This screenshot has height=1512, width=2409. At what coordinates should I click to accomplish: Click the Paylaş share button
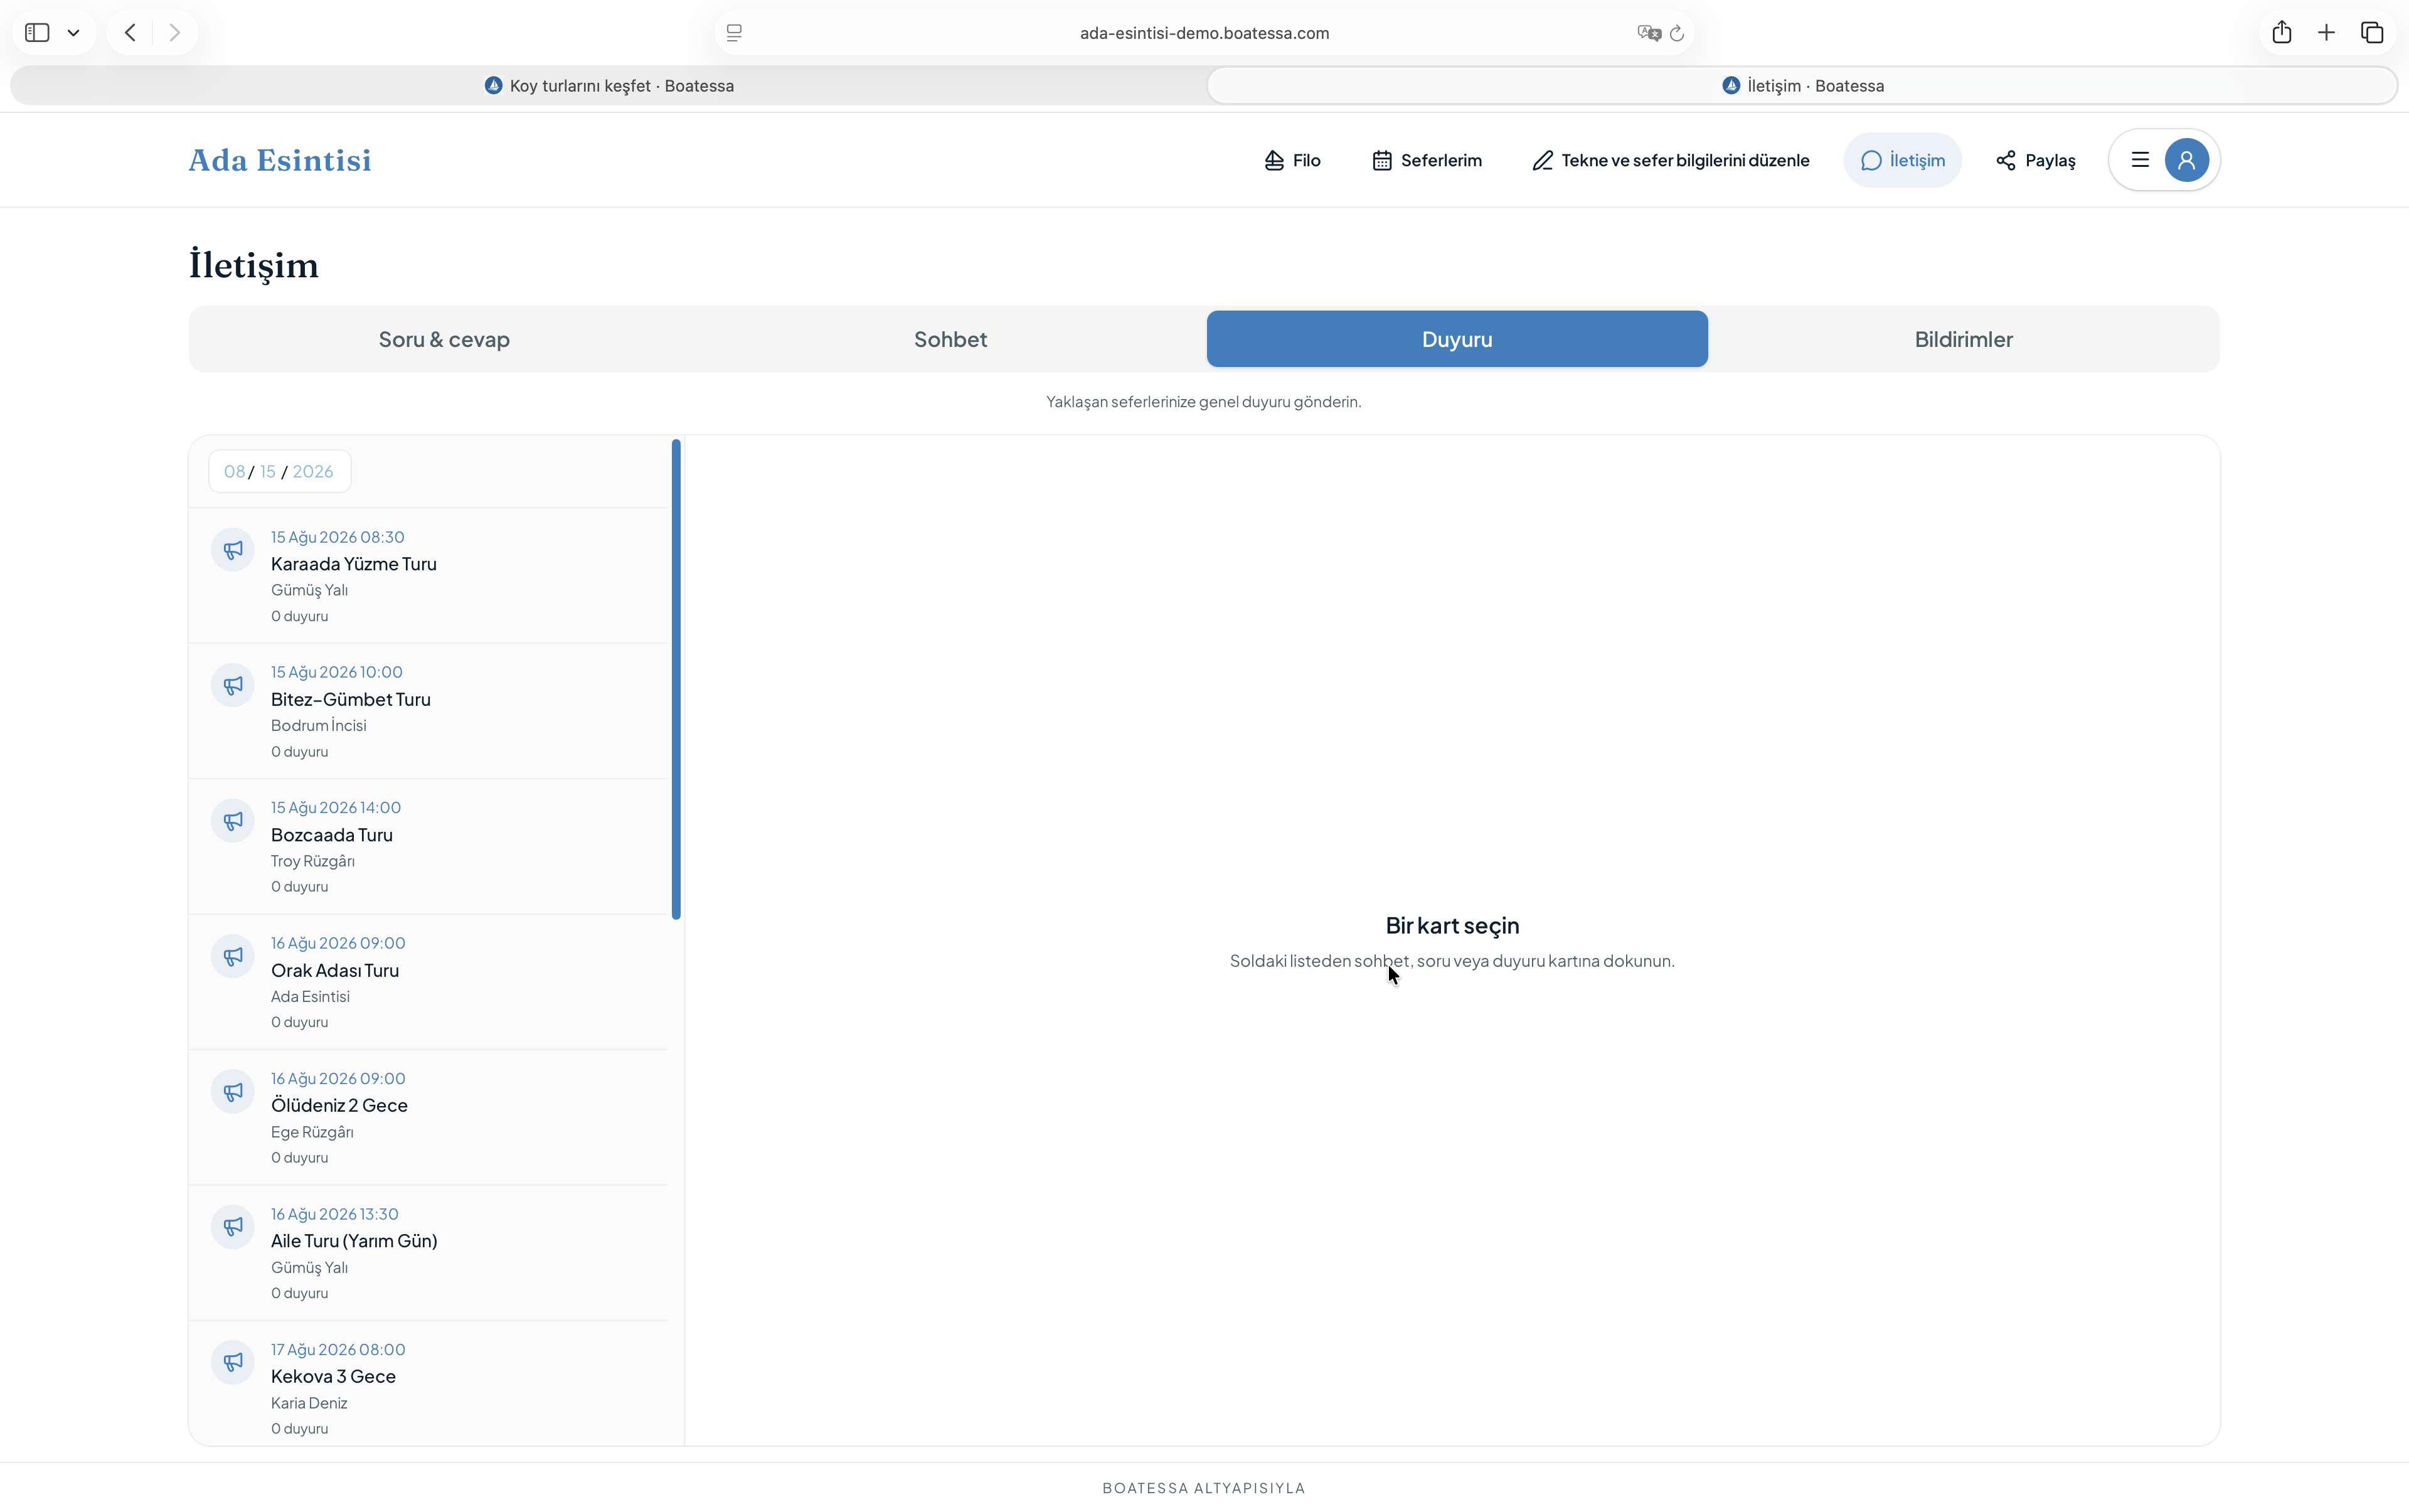click(2035, 160)
